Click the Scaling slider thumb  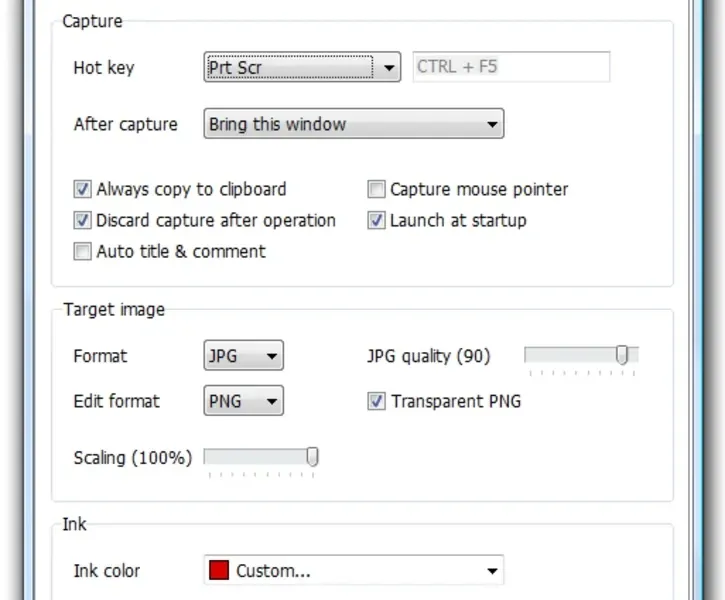(x=312, y=457)
